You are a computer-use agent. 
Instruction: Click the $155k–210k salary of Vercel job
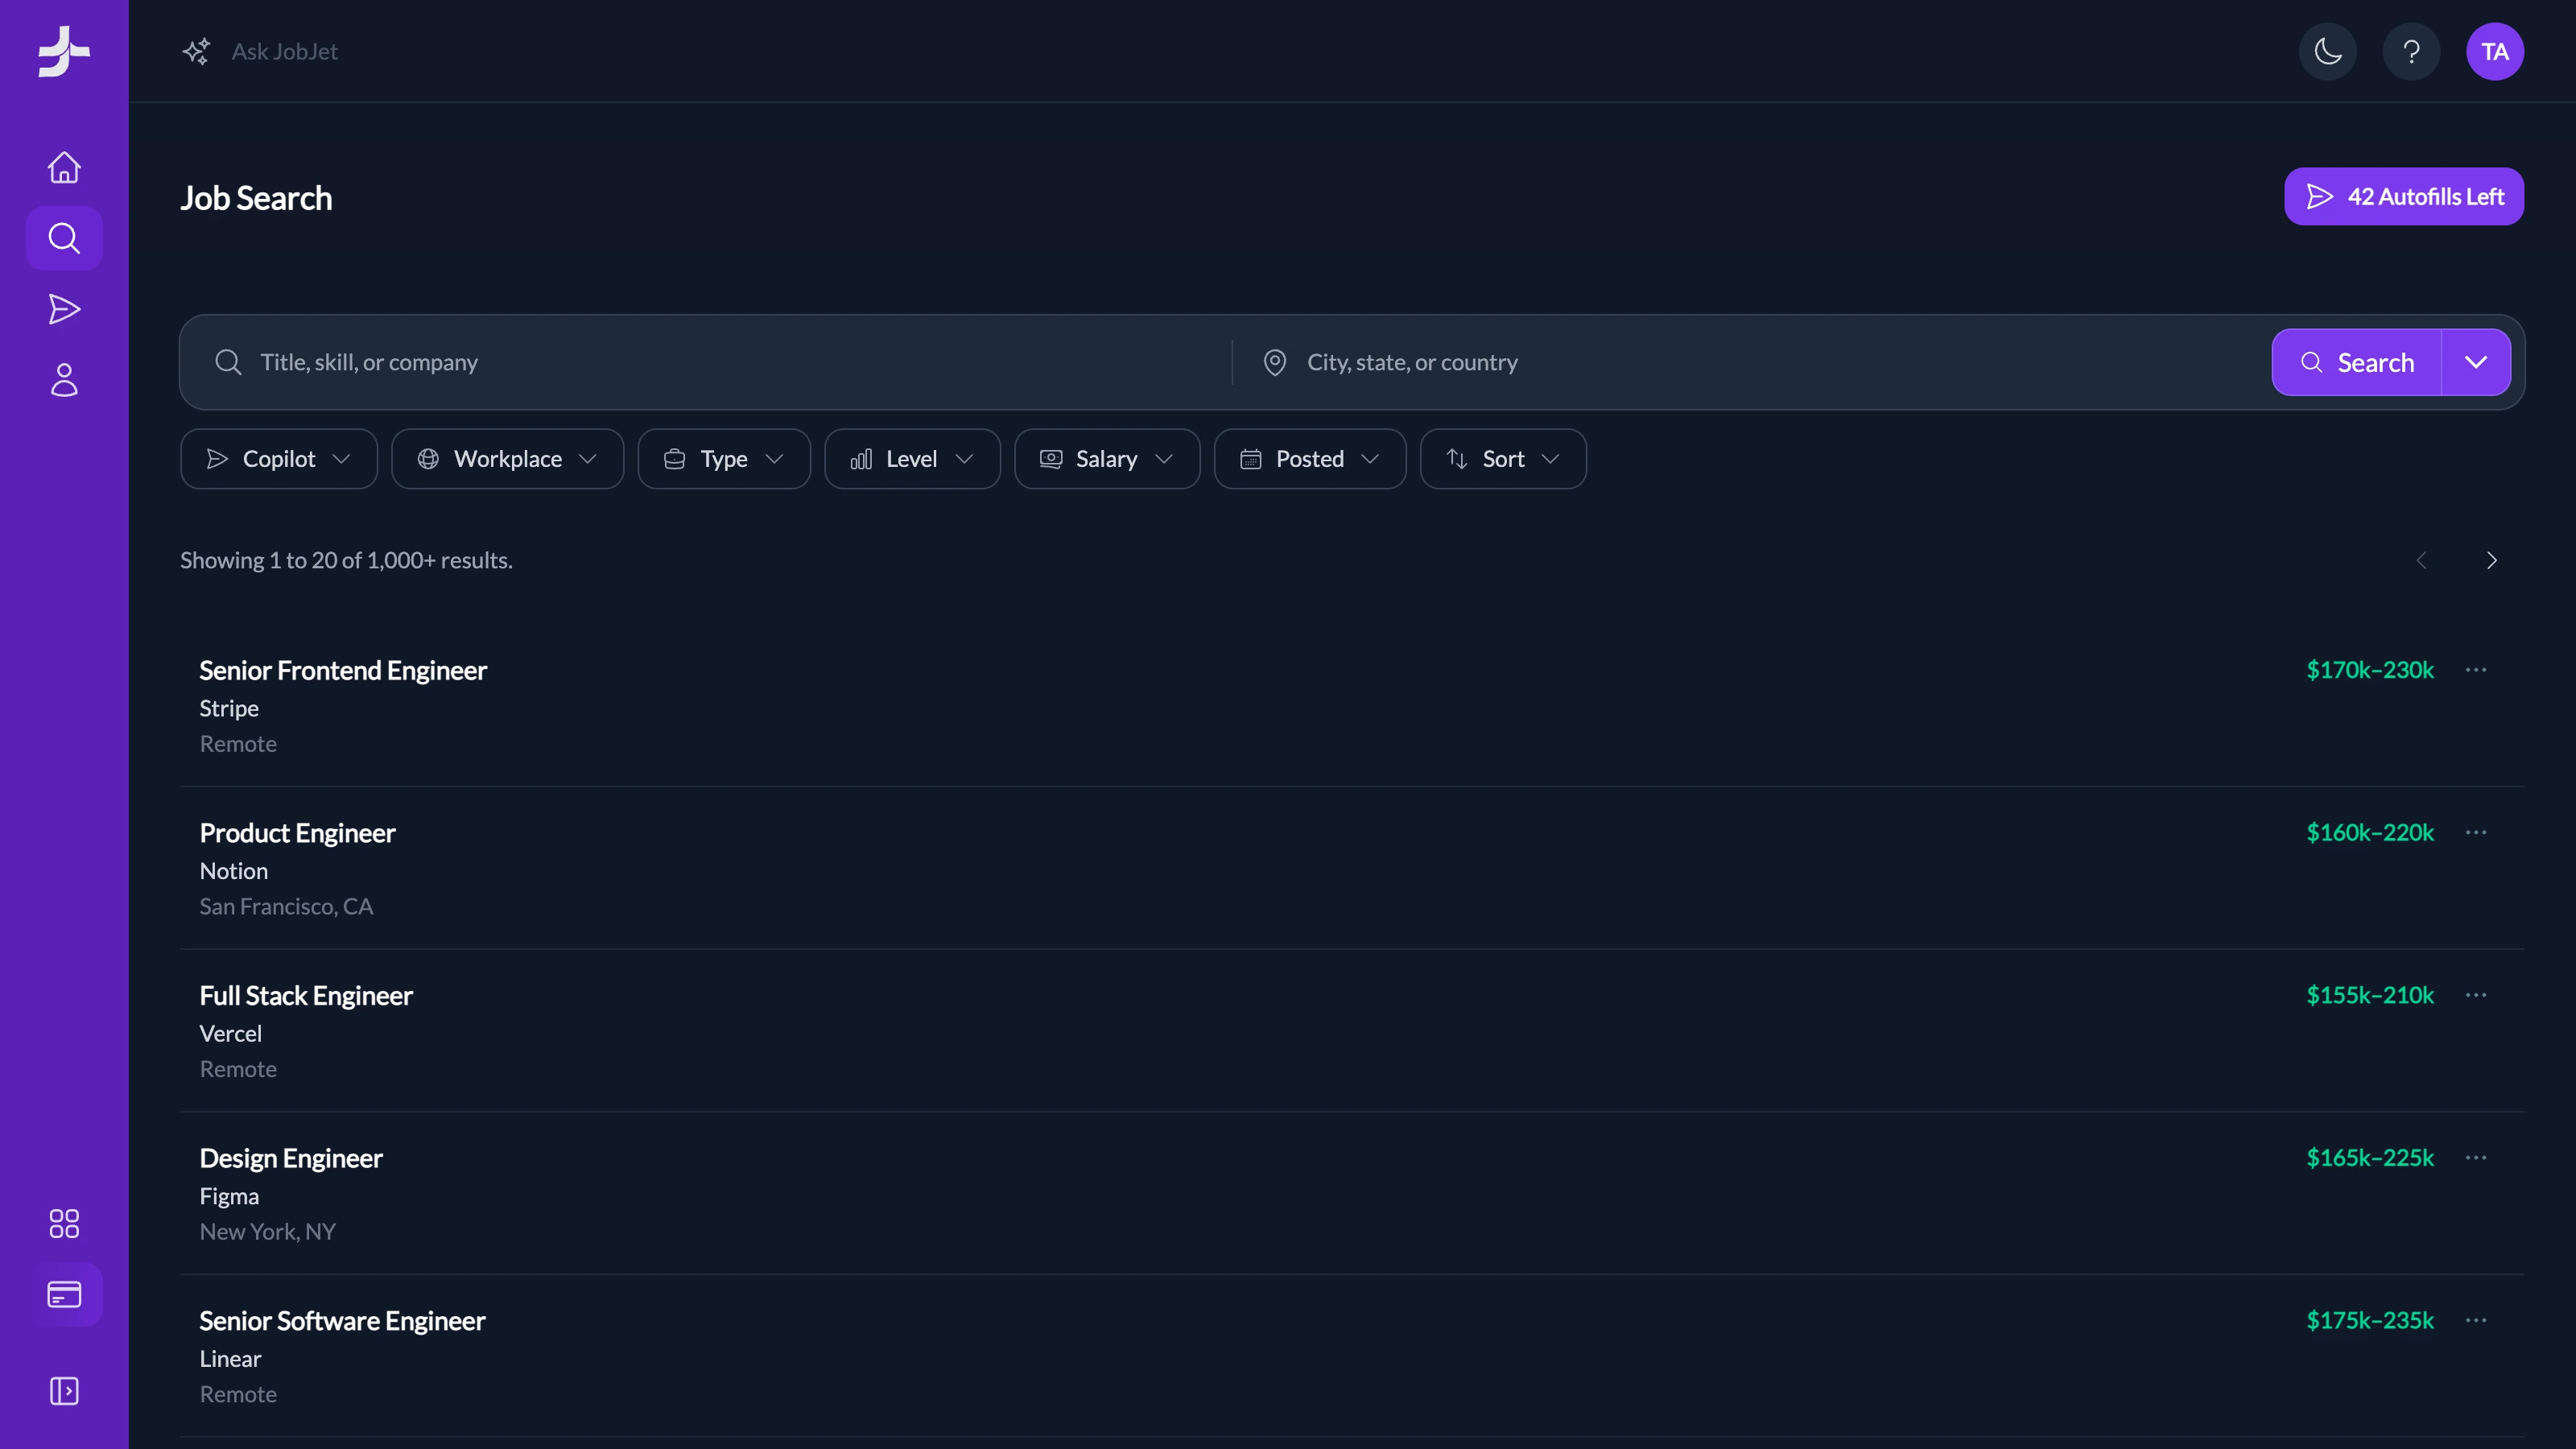tap(2370, 995)
